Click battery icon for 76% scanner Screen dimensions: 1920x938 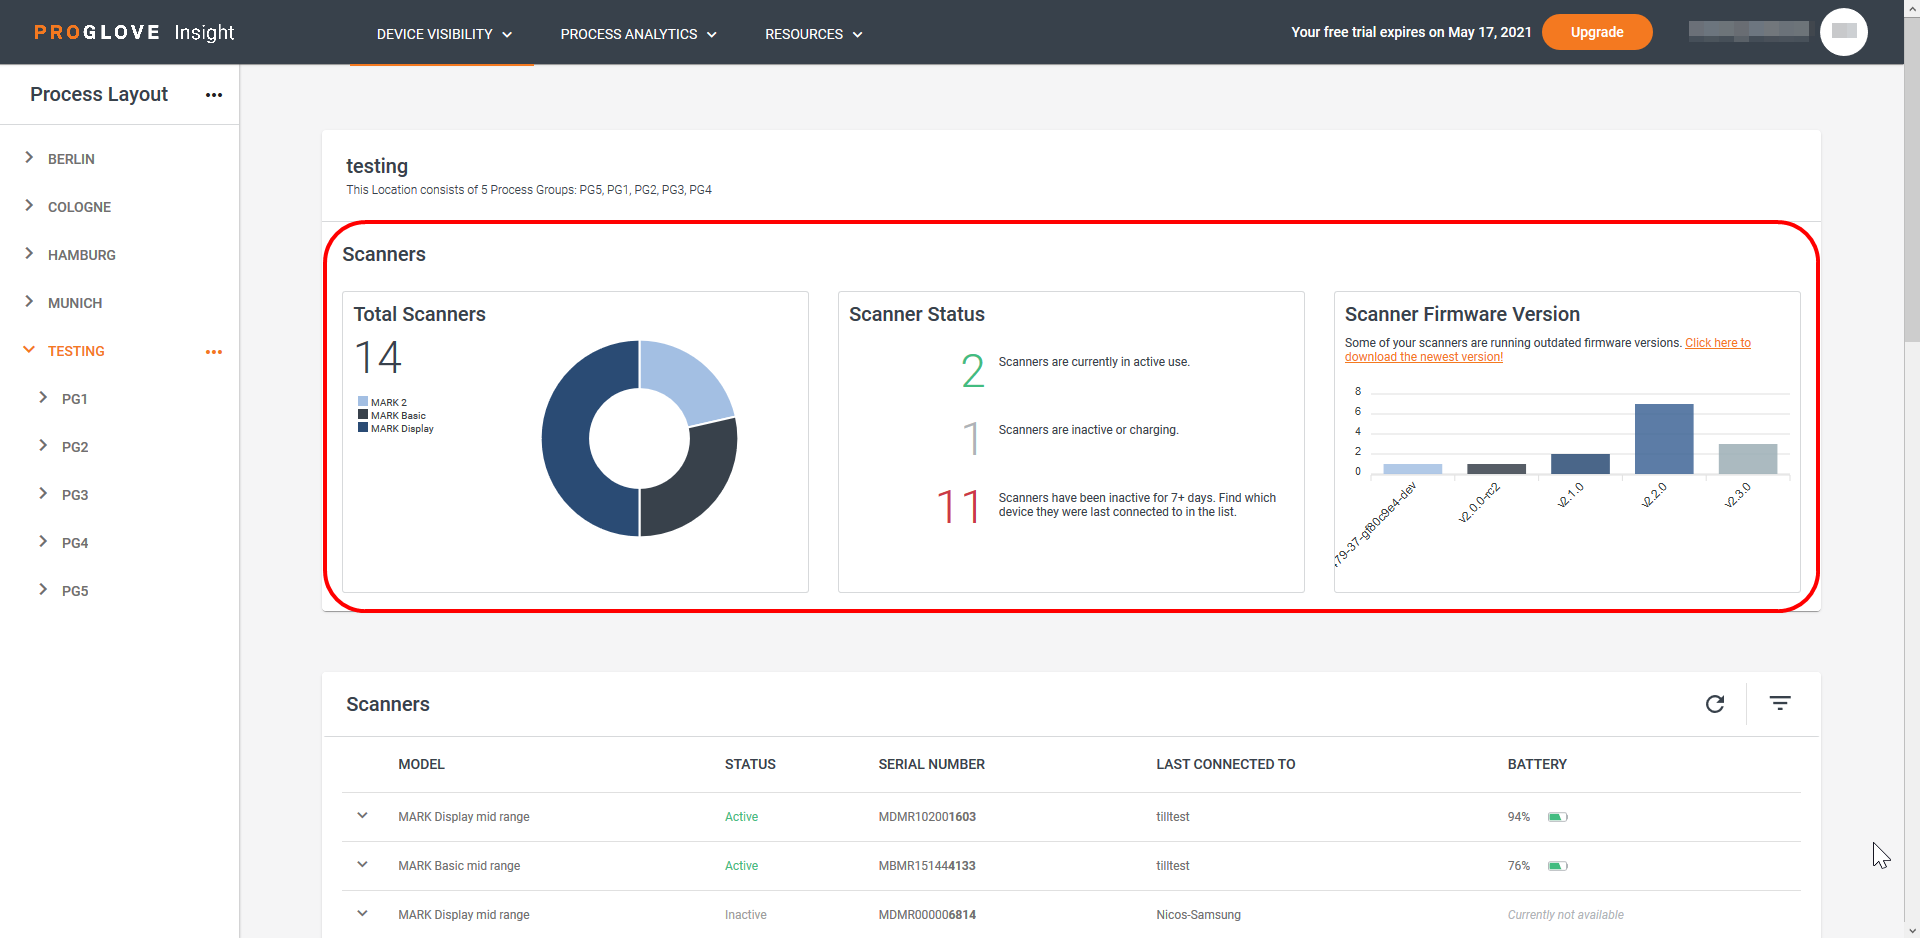(1557, 866)
